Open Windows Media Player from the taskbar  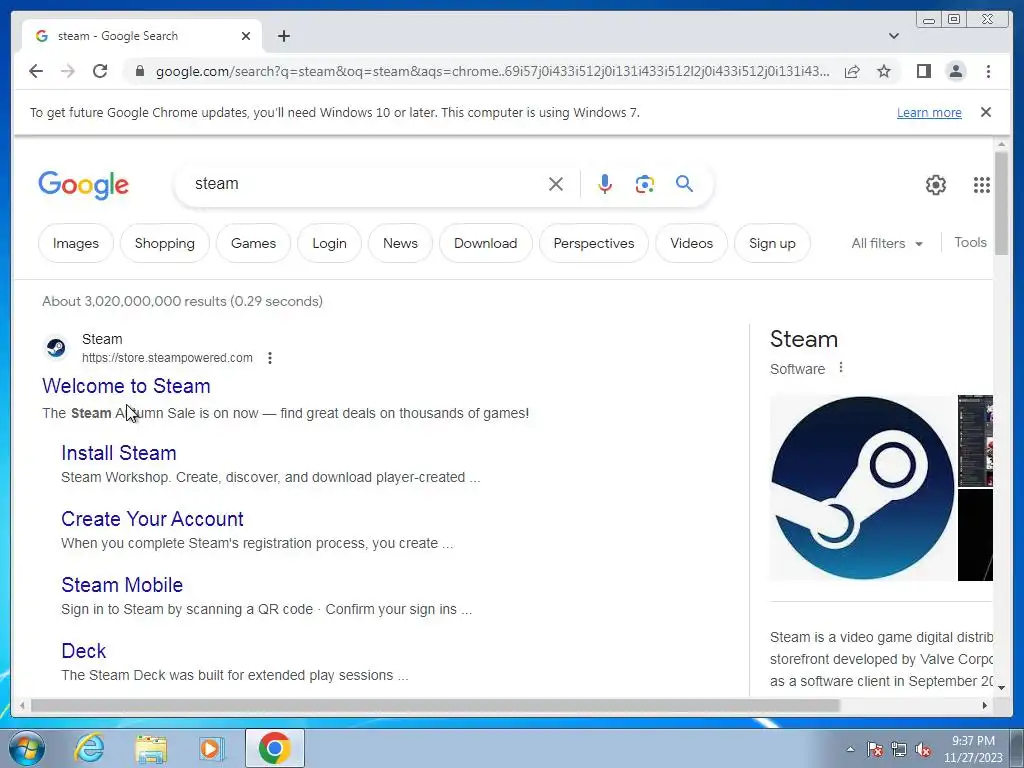212,748
